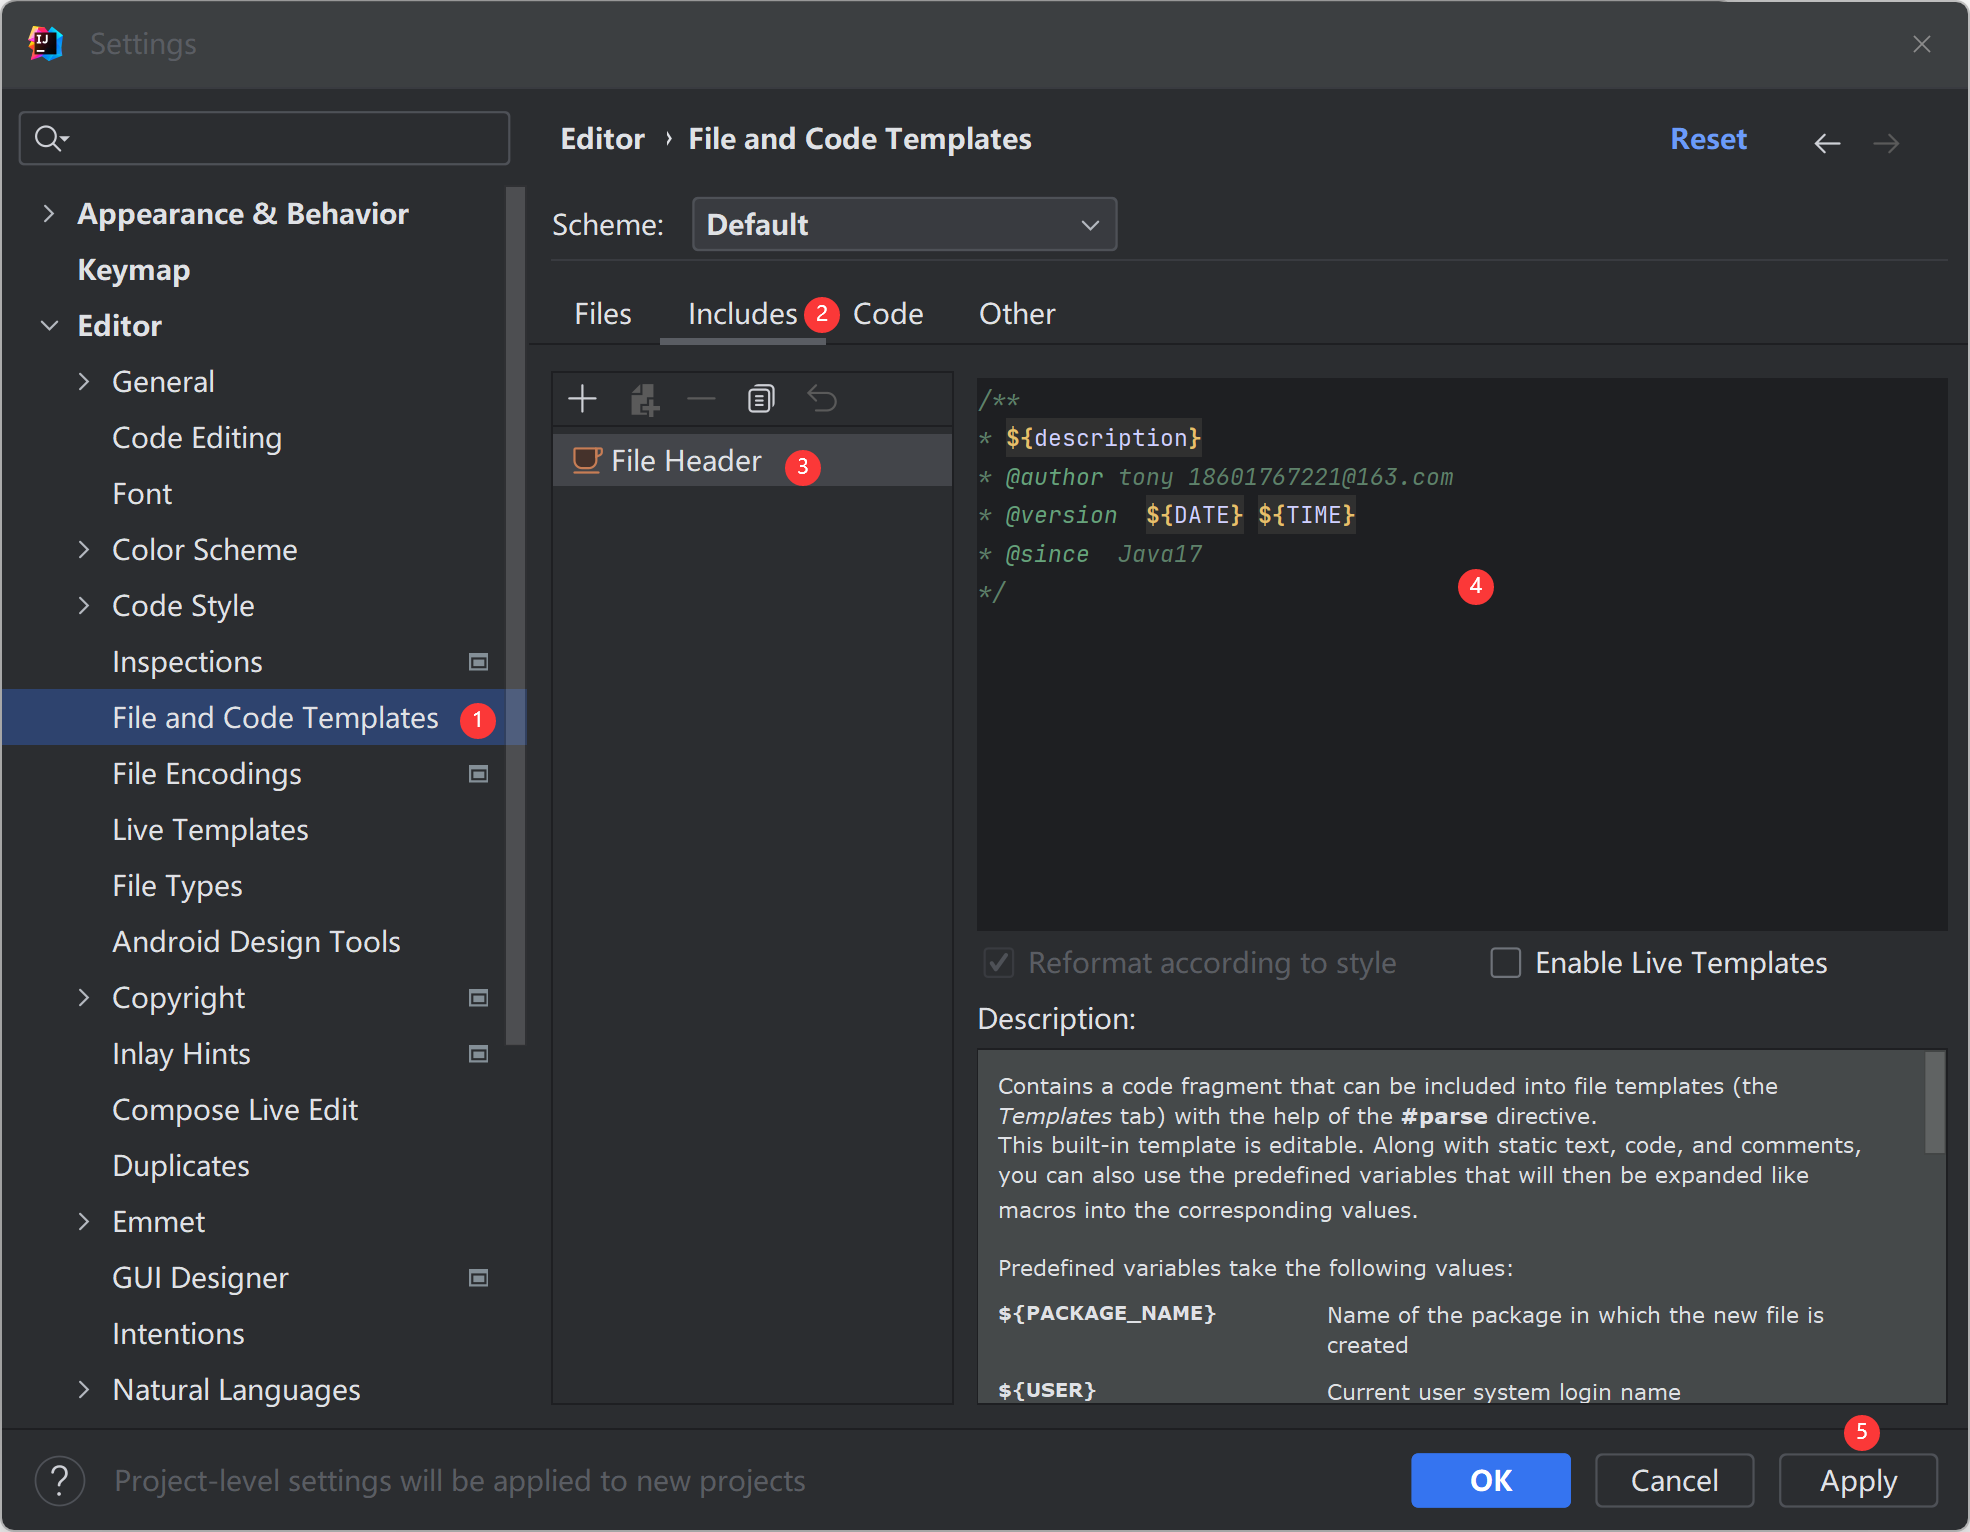1970x1532 pixels.
Task: Open the Scheme Default dropdown
Action: [904, 225]
